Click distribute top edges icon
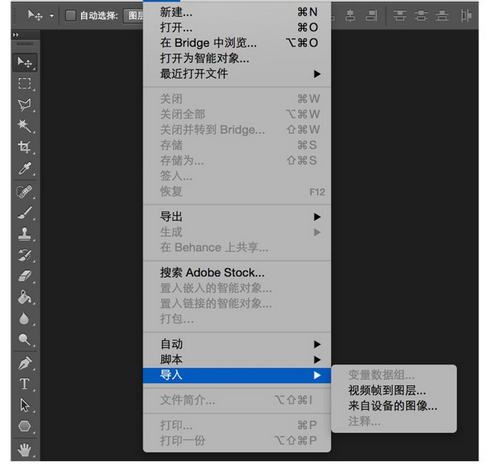The height and width of the screenshot is (468, 493). [400, 15]
